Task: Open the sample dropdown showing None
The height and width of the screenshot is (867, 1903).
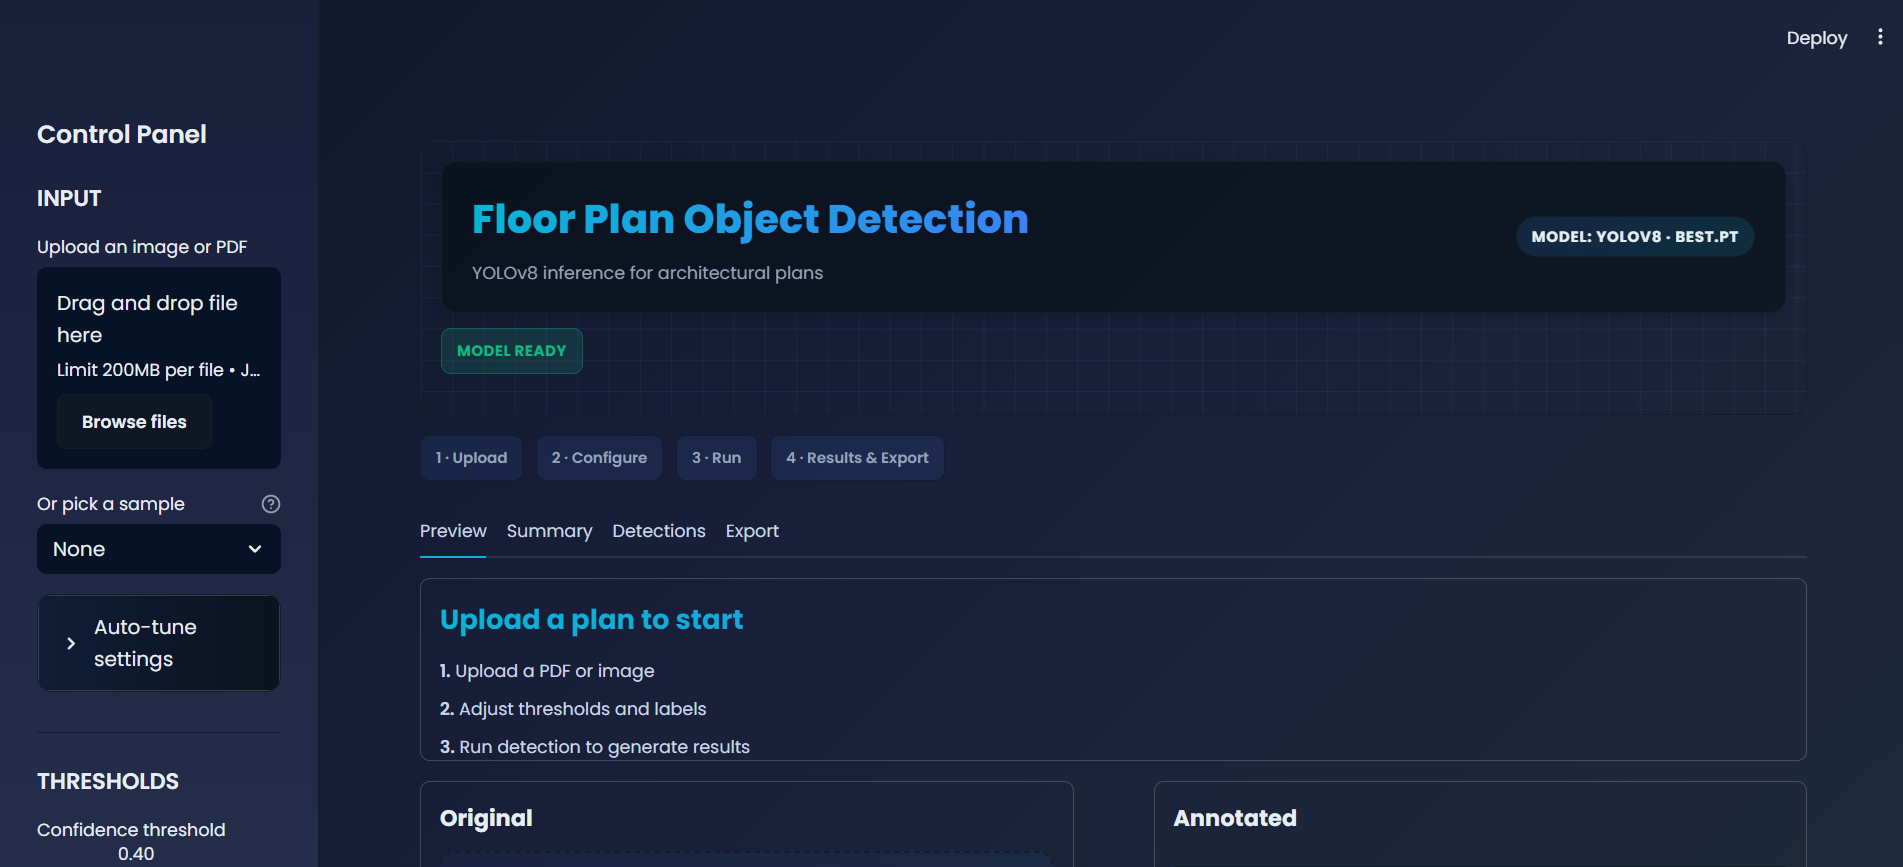Action: click(x=159, y=549)
